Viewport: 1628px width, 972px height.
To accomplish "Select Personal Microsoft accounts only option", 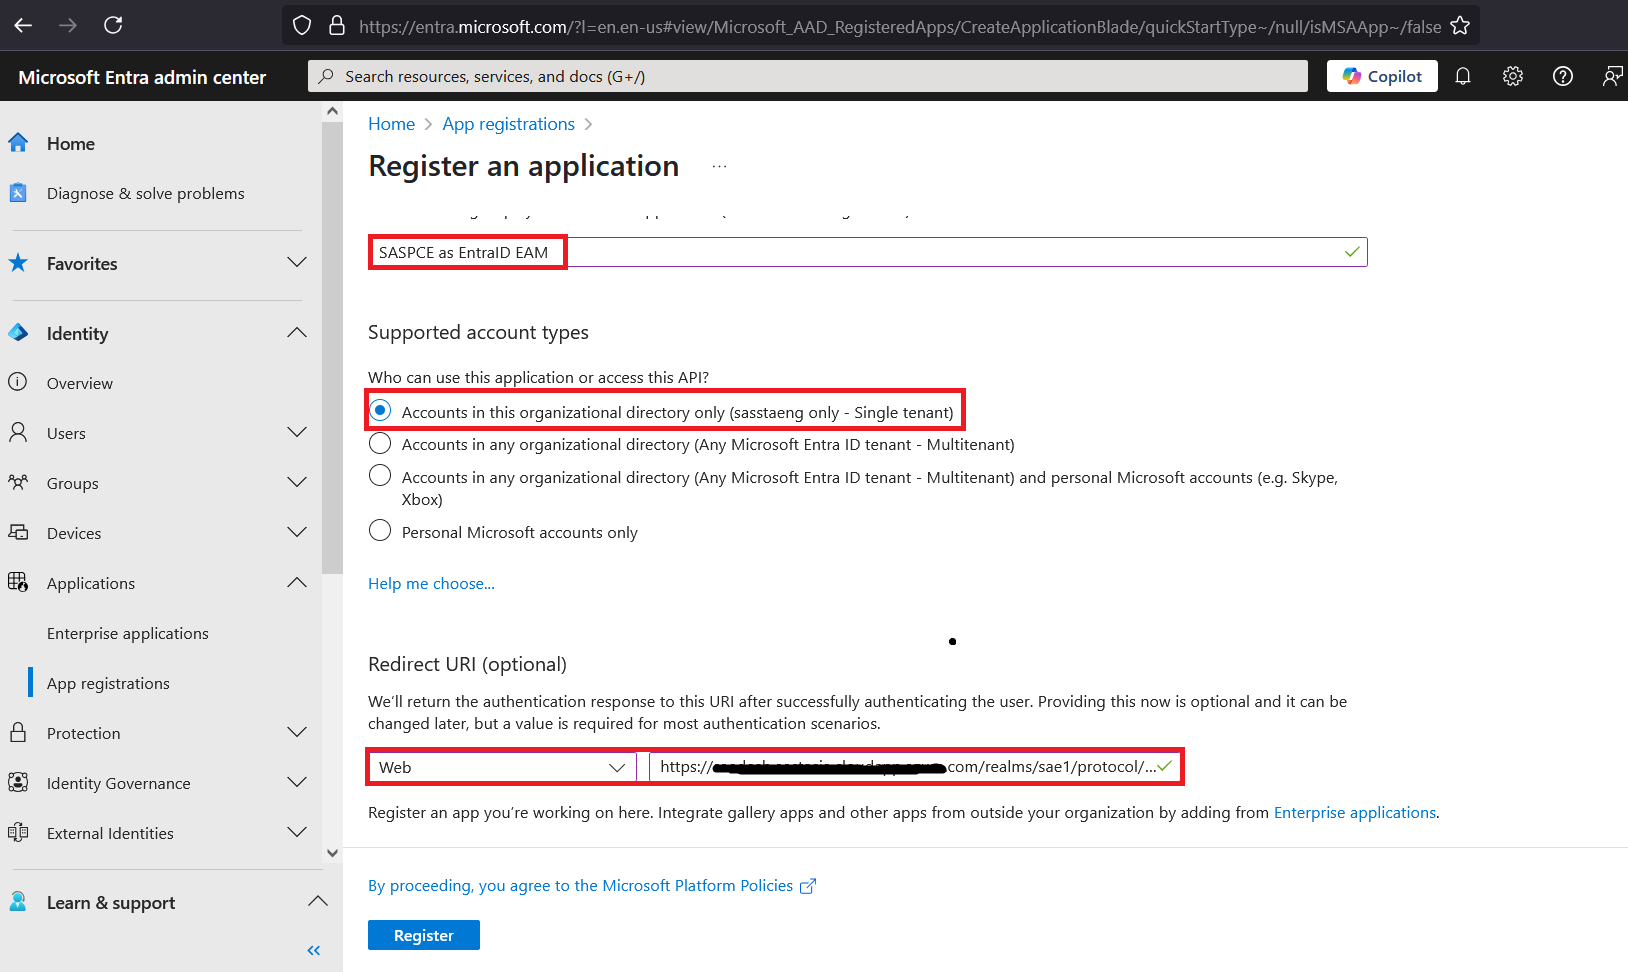I will pyautogui.click(x=380, y=531).
